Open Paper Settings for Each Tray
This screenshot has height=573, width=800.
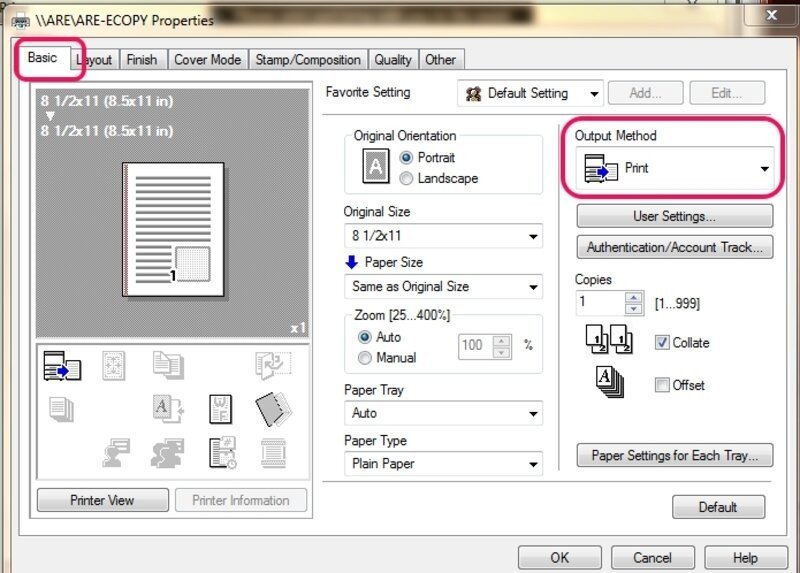[674, 456]
